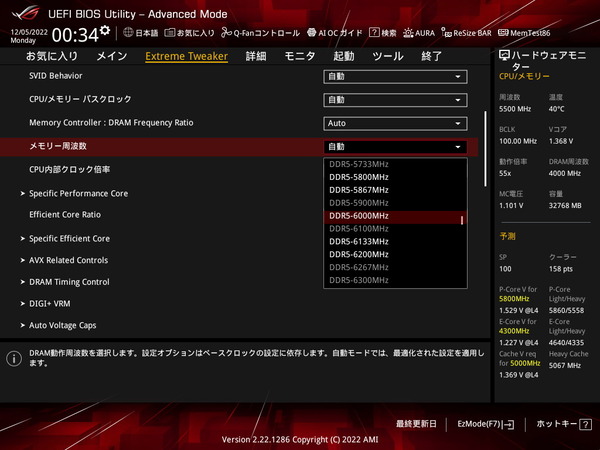Viewport: 600px width, 450px height.
Task: Open Q-Fan control fan icon
Action: (226, 33)
